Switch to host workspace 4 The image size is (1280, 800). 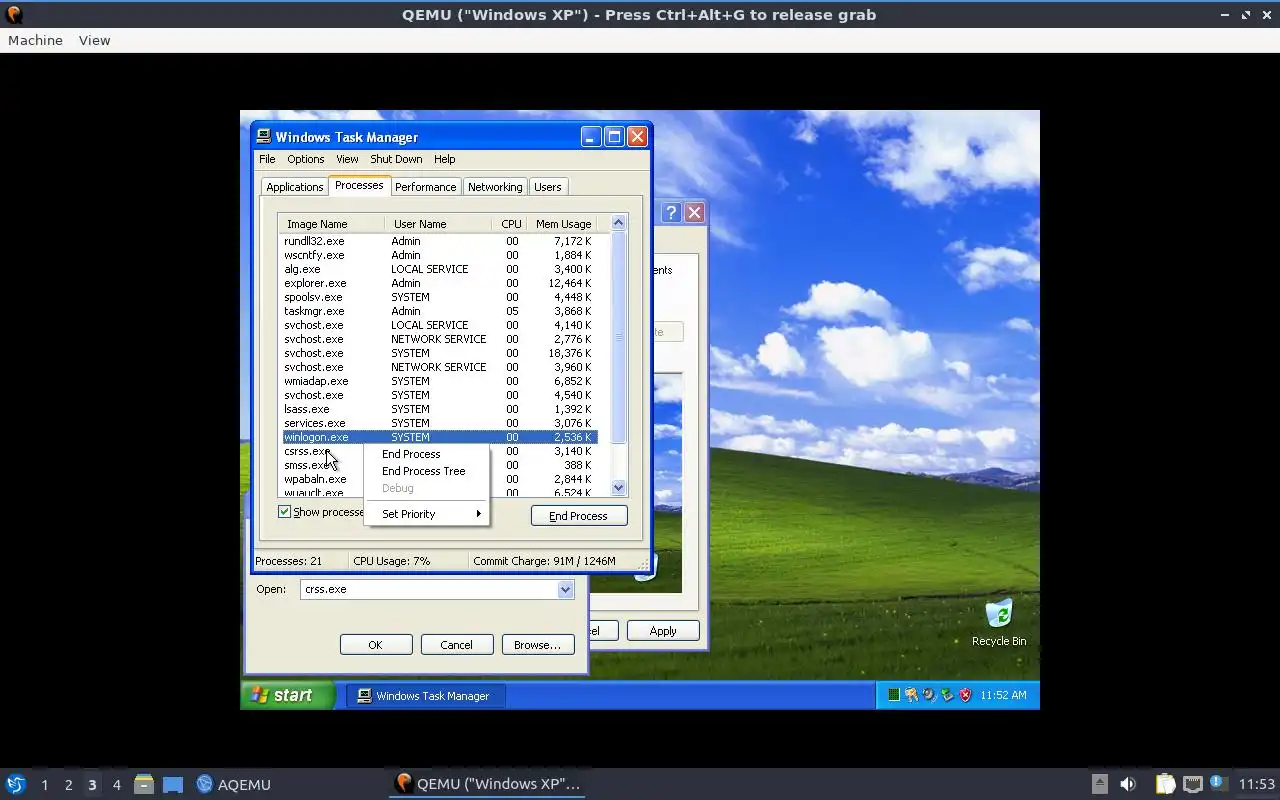click(x=116, y=784)
